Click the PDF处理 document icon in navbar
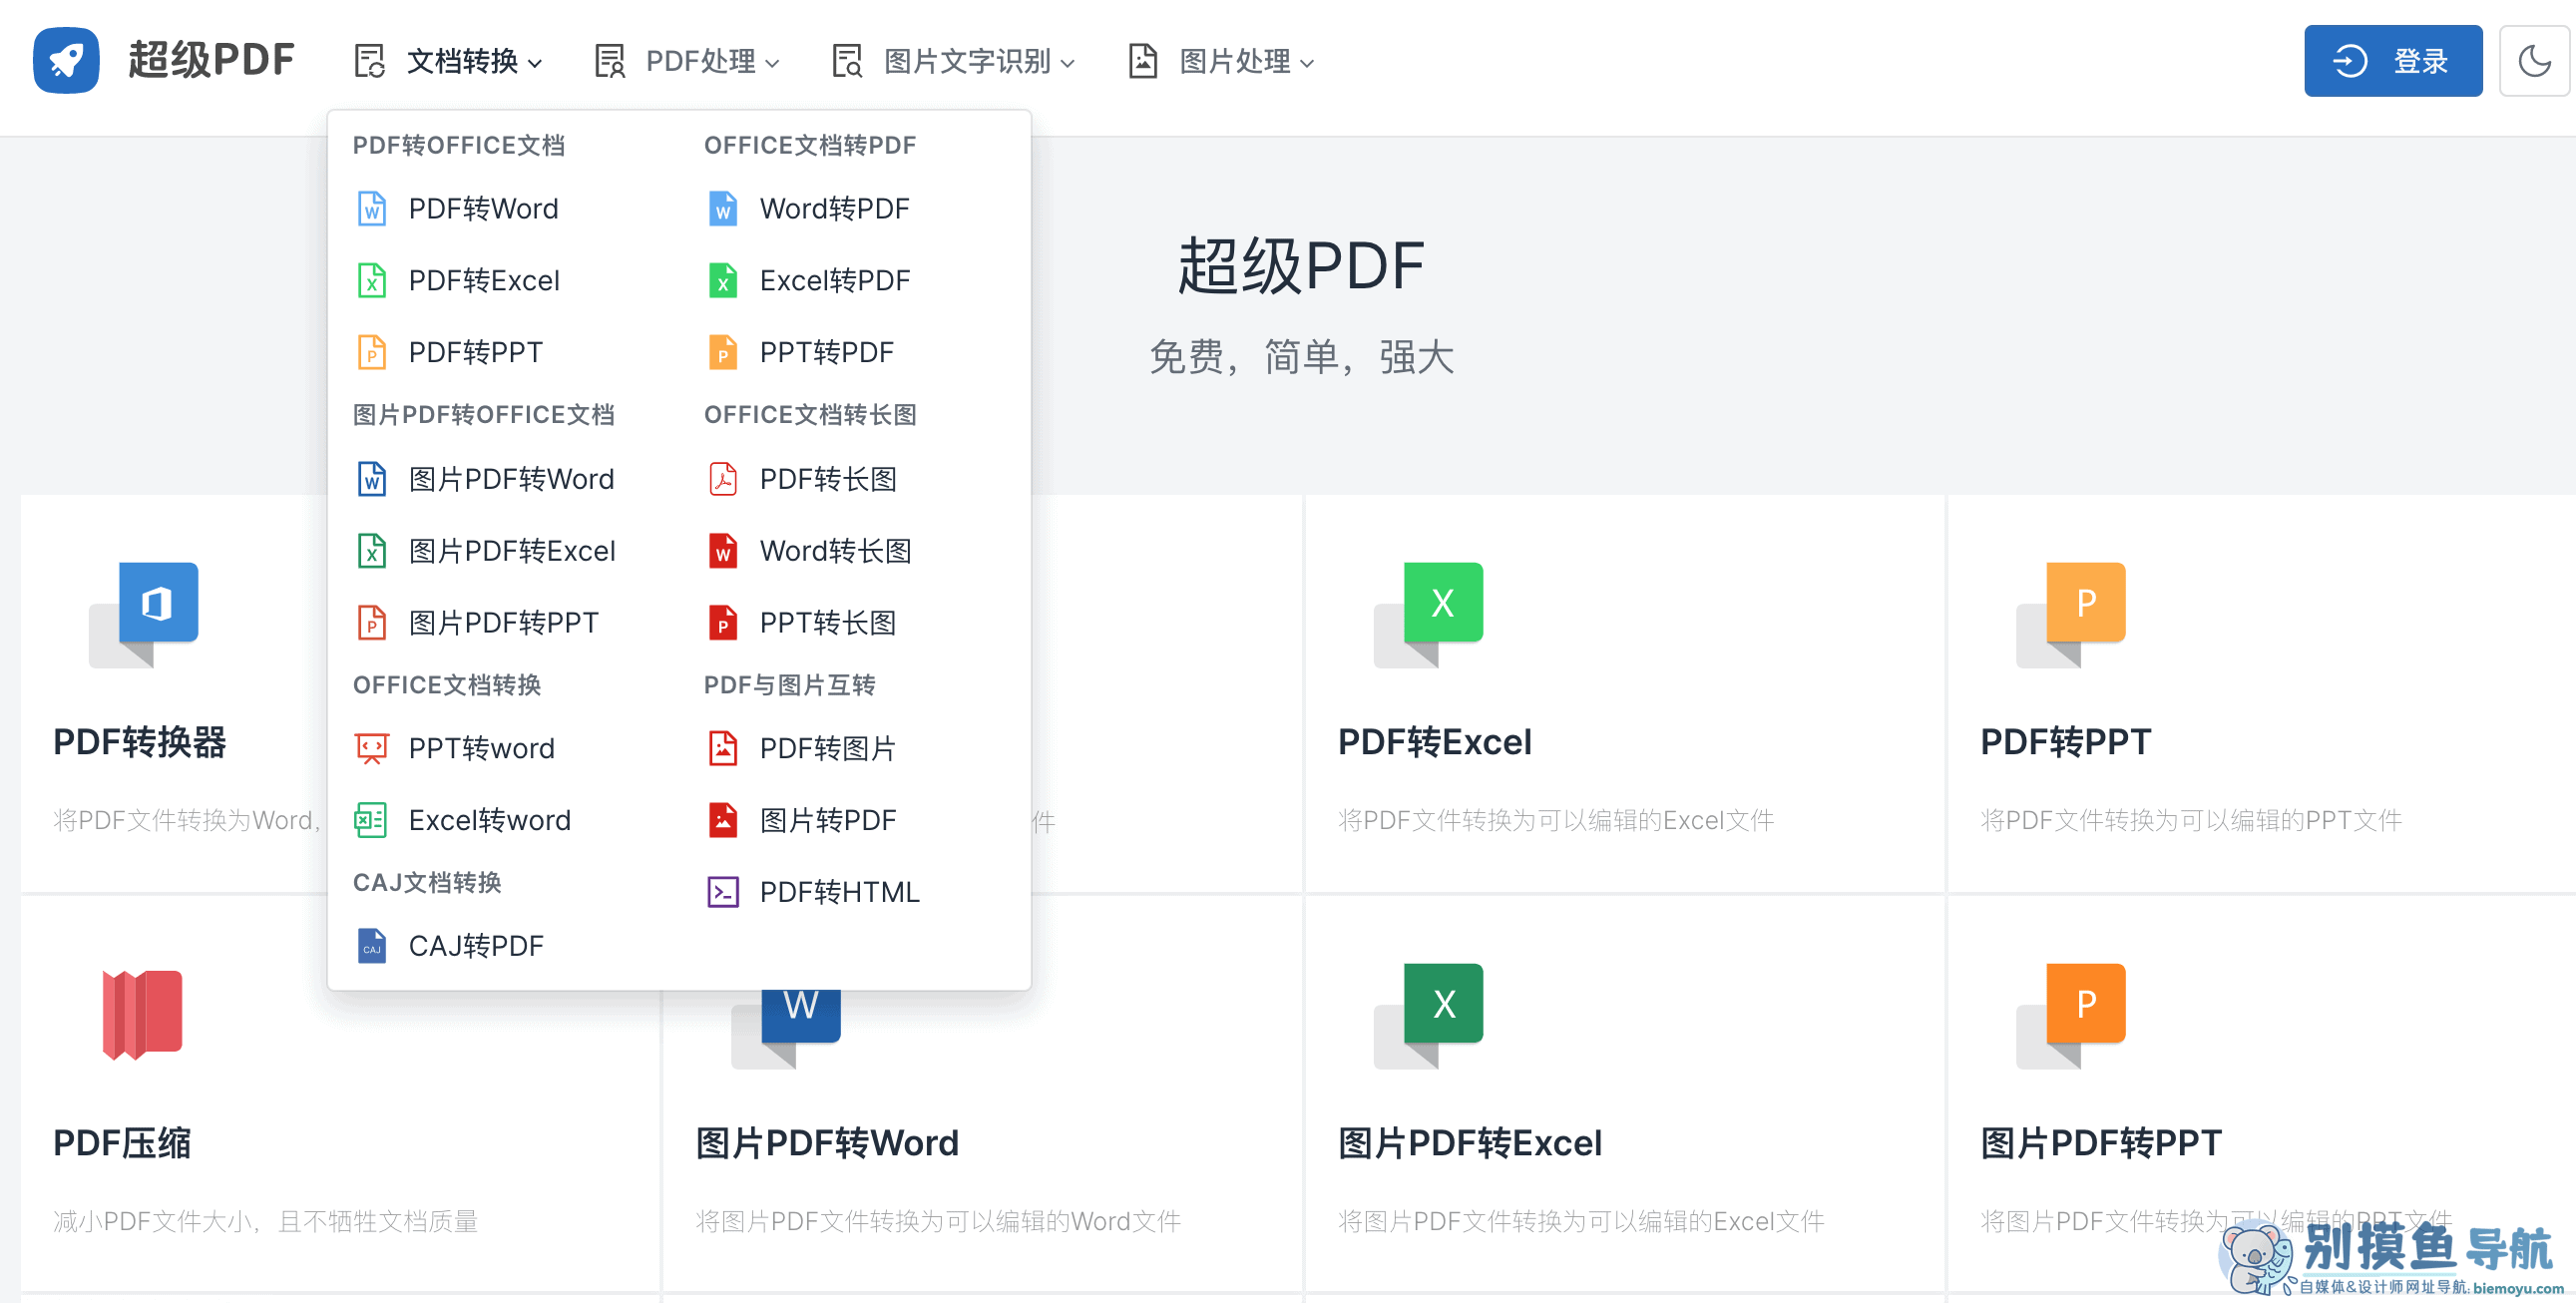This screenshot has width=2576, height=1303. [609, 61]
